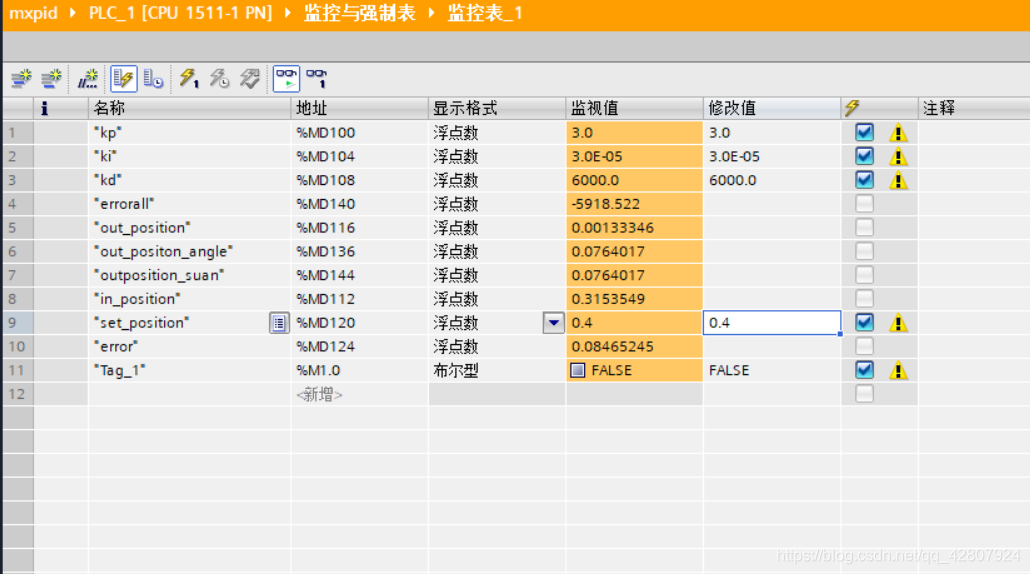Open tag selector icon beside set_position
Image resolution: width=1030 pixels, height=574 pixels.
tap(279, 323)
